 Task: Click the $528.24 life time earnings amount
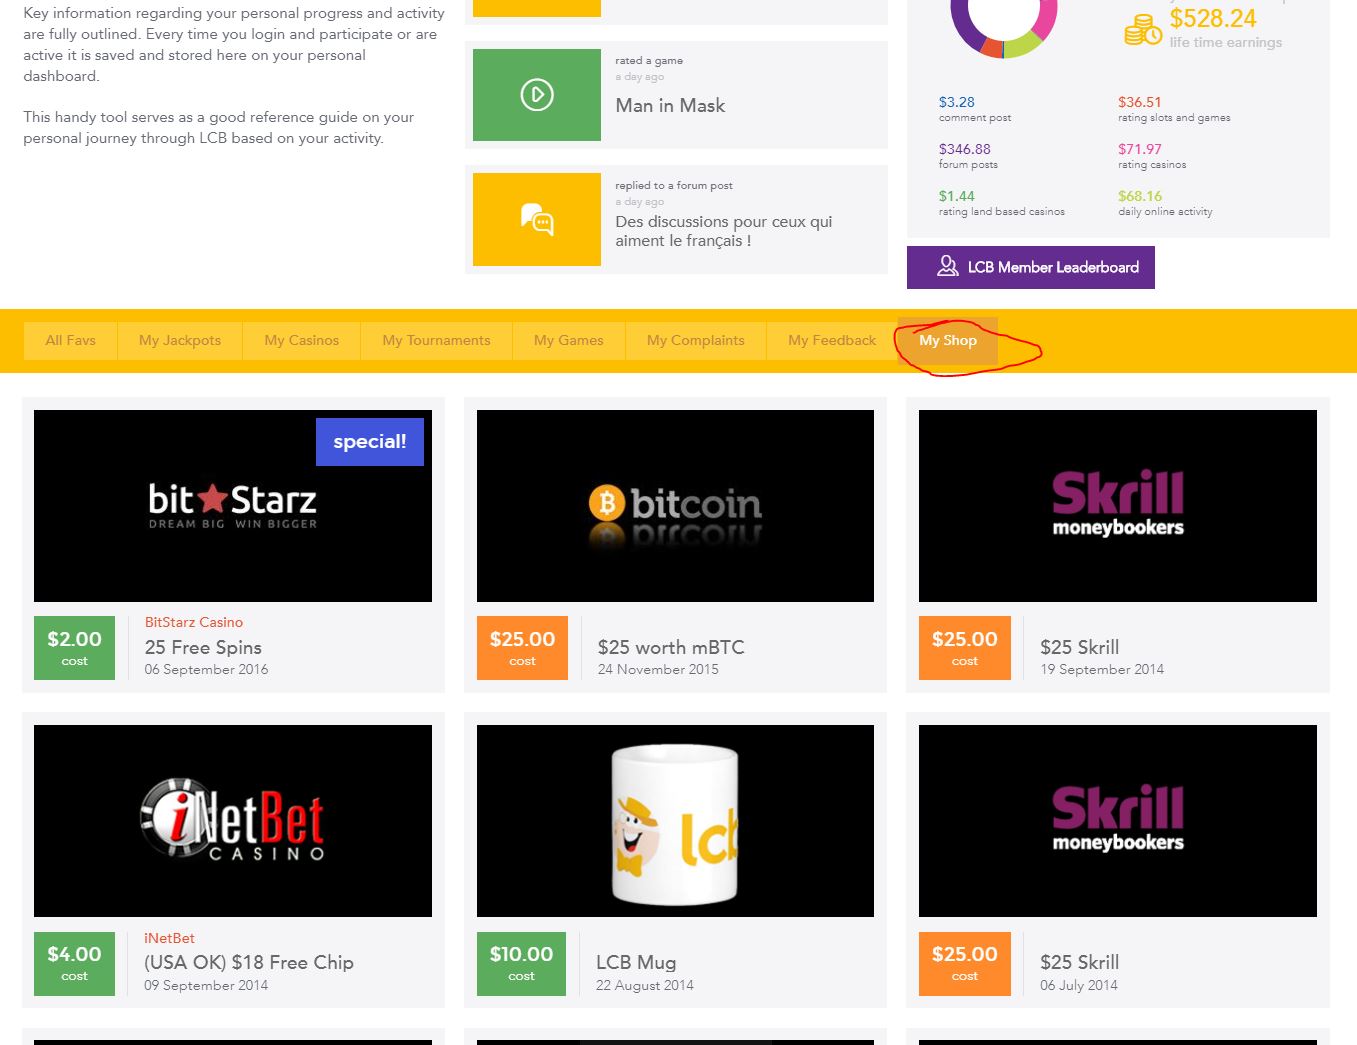coord(1213,19)
